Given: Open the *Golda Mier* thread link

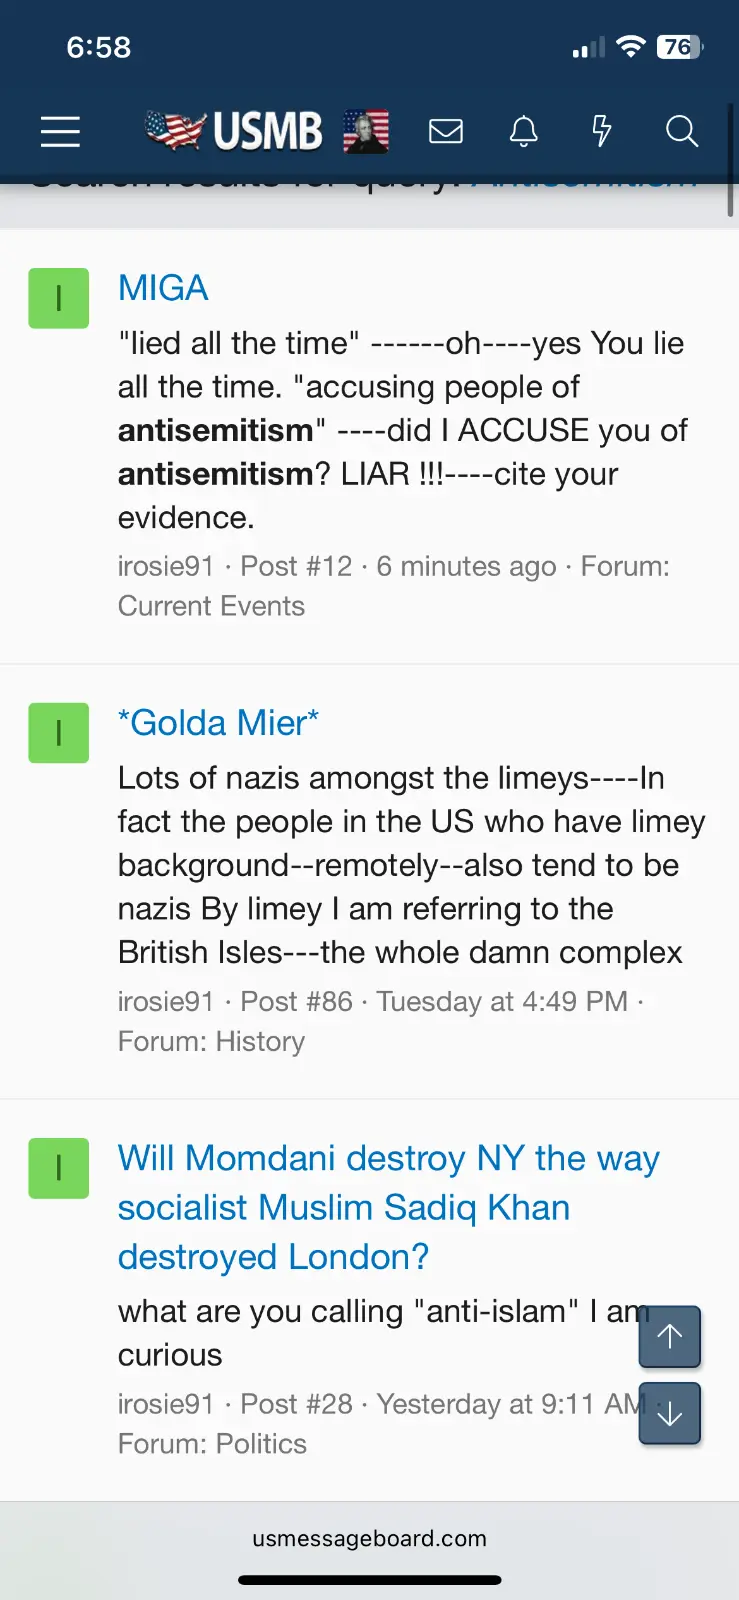Looking at the screenshot, I should (x=218, y=723).
